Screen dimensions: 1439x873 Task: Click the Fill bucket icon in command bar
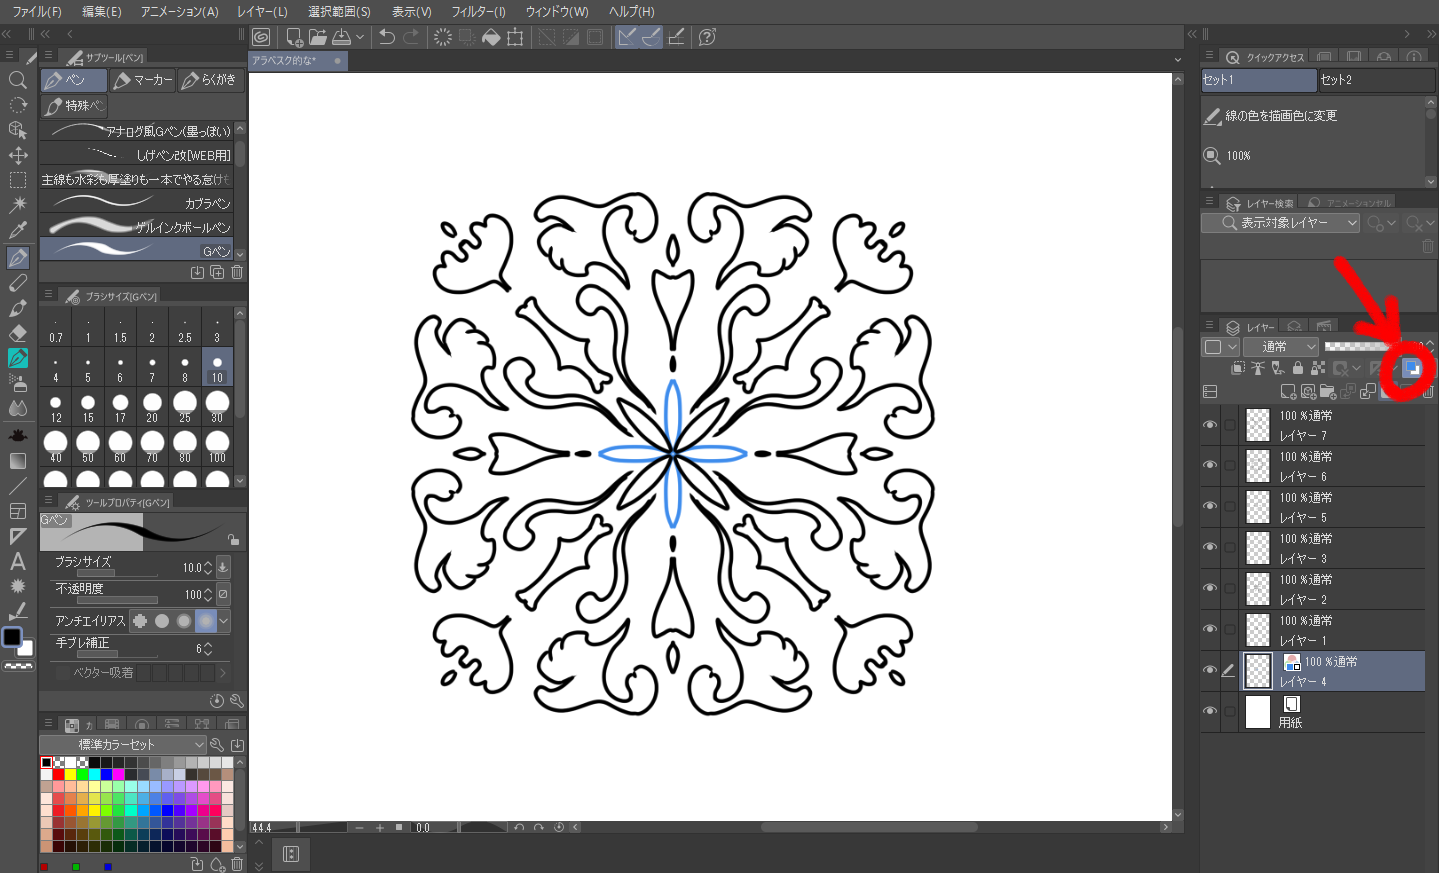pyautogui.click(x=491, y=37)
